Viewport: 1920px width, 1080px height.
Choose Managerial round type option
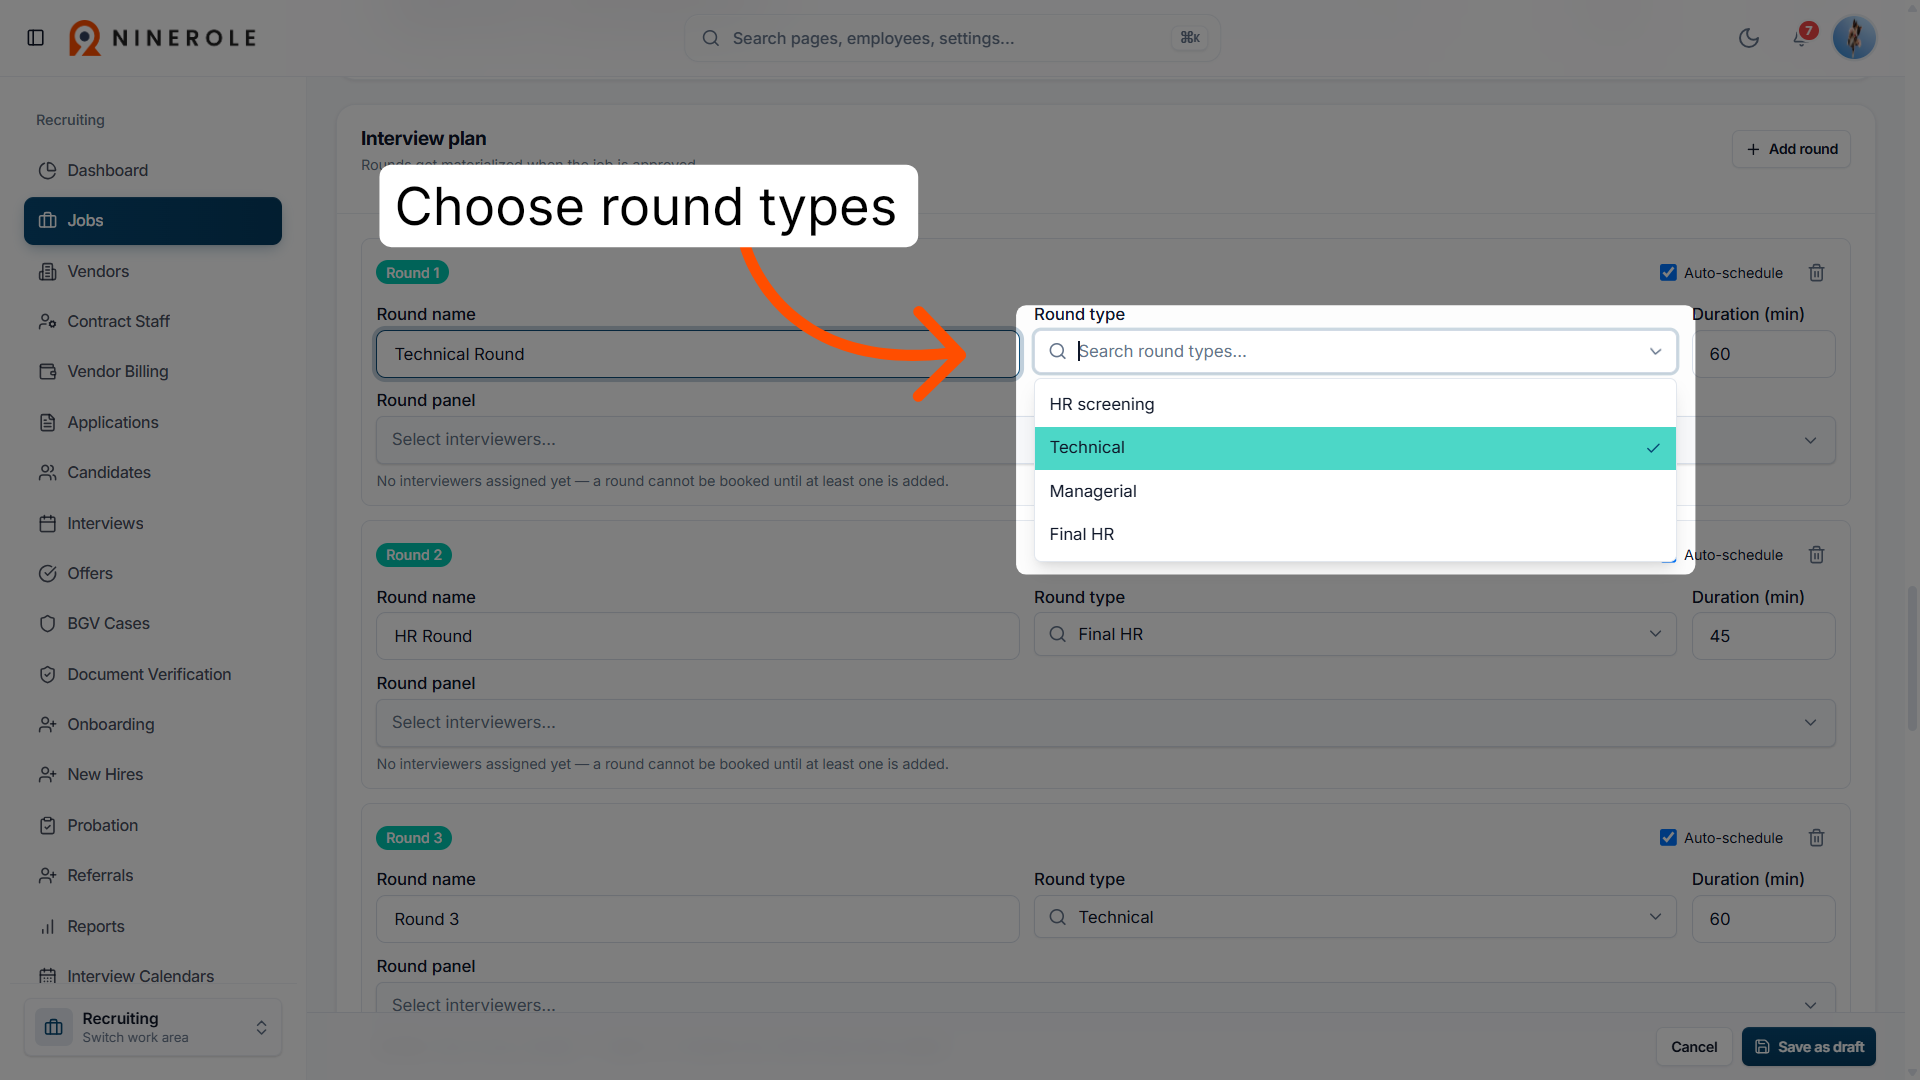[x=1355, y=491]
